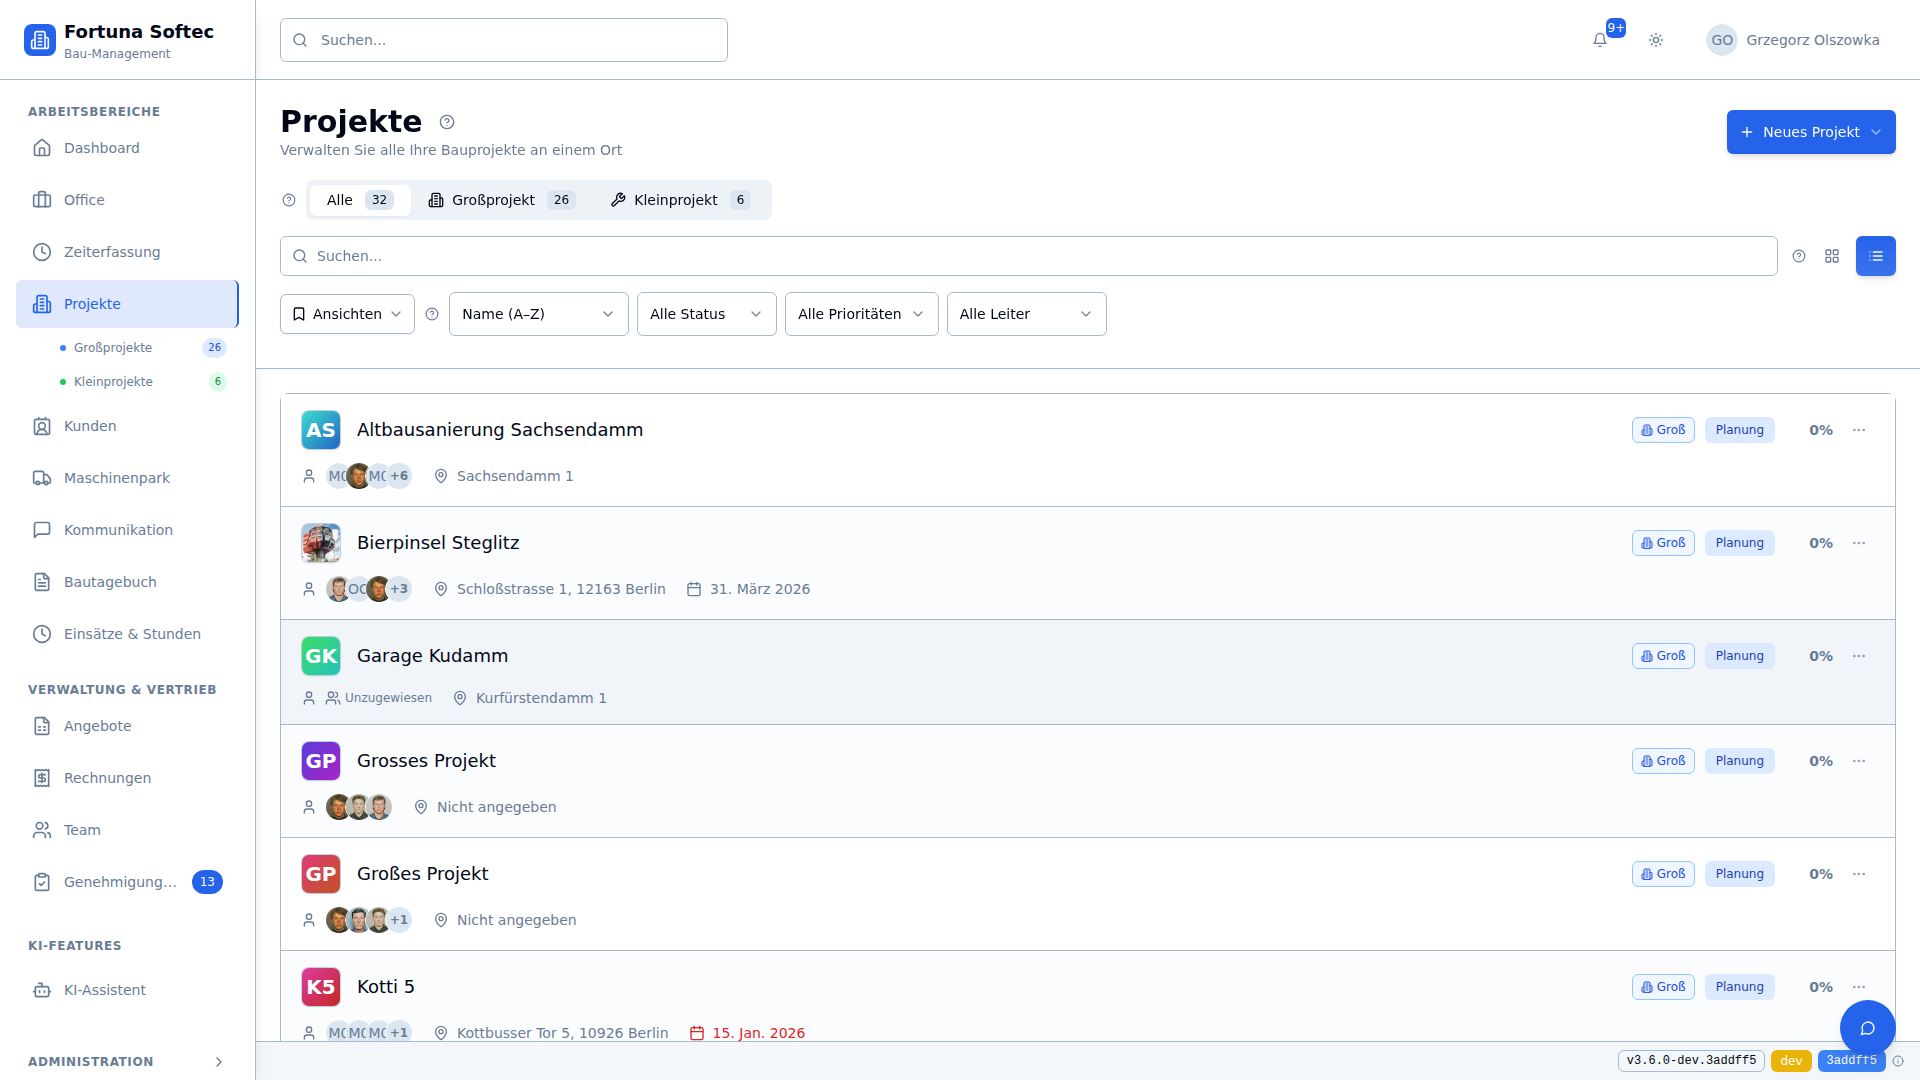Open more options for Garage Kudamm
Image resolution: width=1920 pixels, height=1080 pixels.
coord(1859,656)
